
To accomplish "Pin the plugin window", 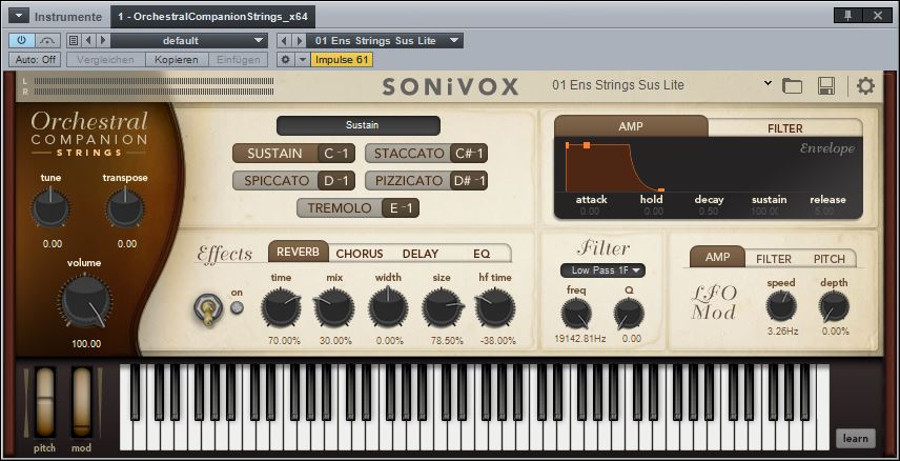I will [x=848, y=16].
